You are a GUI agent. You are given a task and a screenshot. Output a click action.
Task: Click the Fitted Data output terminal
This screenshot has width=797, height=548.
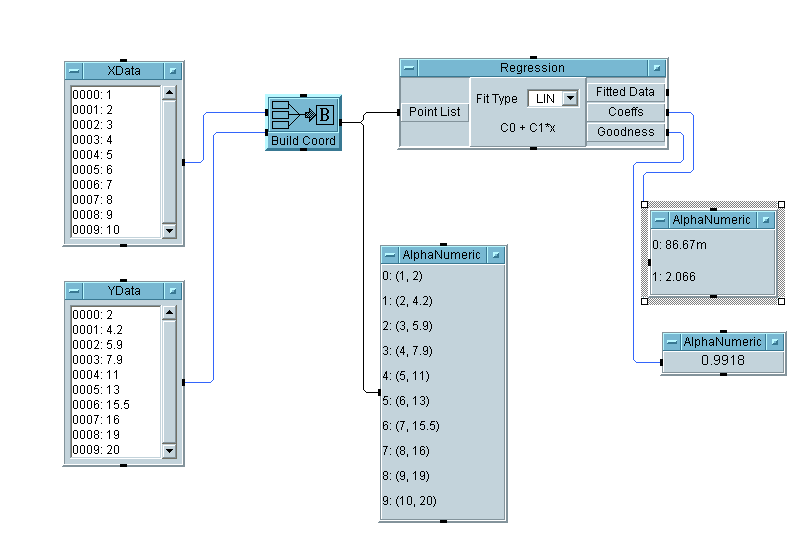click(625, 92)
